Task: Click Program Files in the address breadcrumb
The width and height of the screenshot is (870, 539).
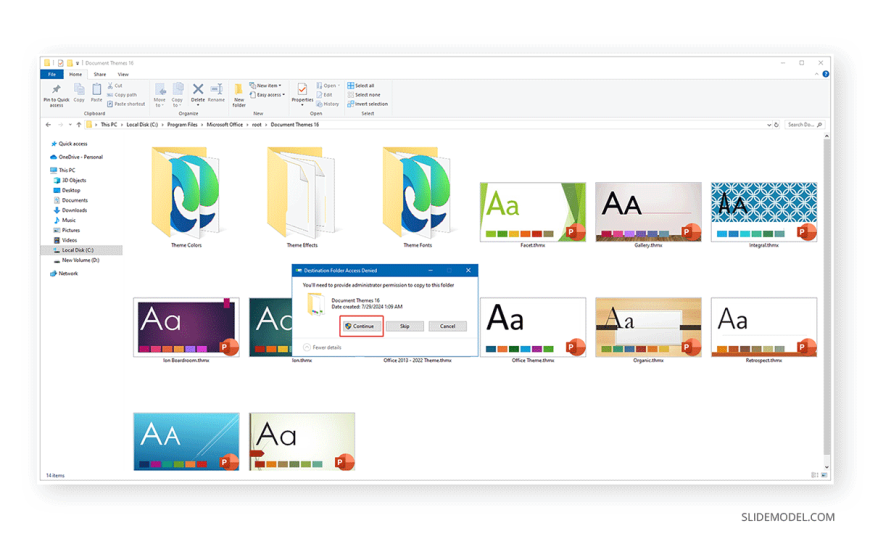Action: (x=182, y=125)
